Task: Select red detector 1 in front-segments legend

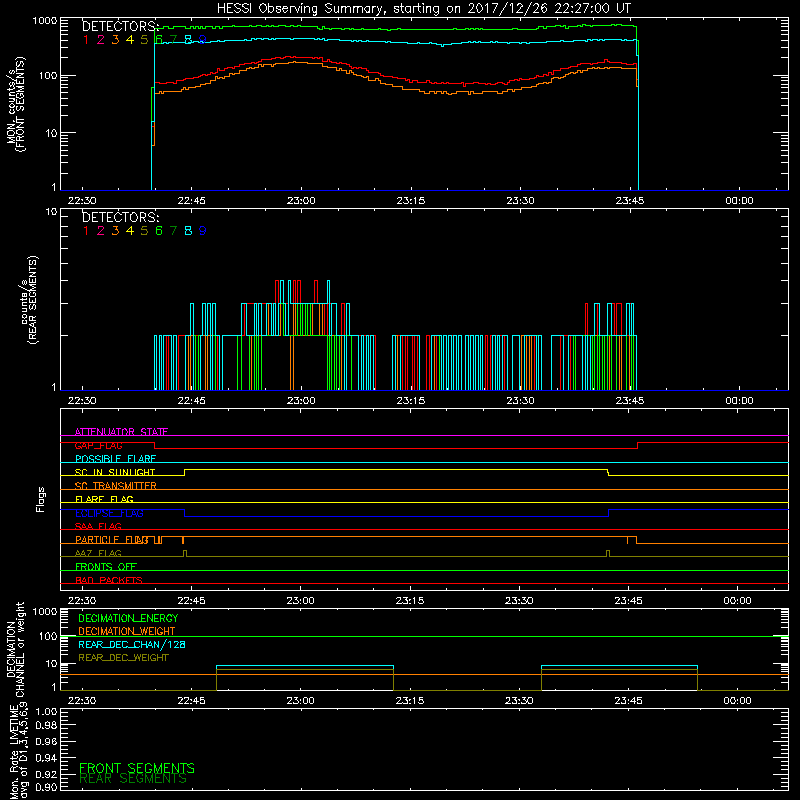Action: tap(86, 39)
